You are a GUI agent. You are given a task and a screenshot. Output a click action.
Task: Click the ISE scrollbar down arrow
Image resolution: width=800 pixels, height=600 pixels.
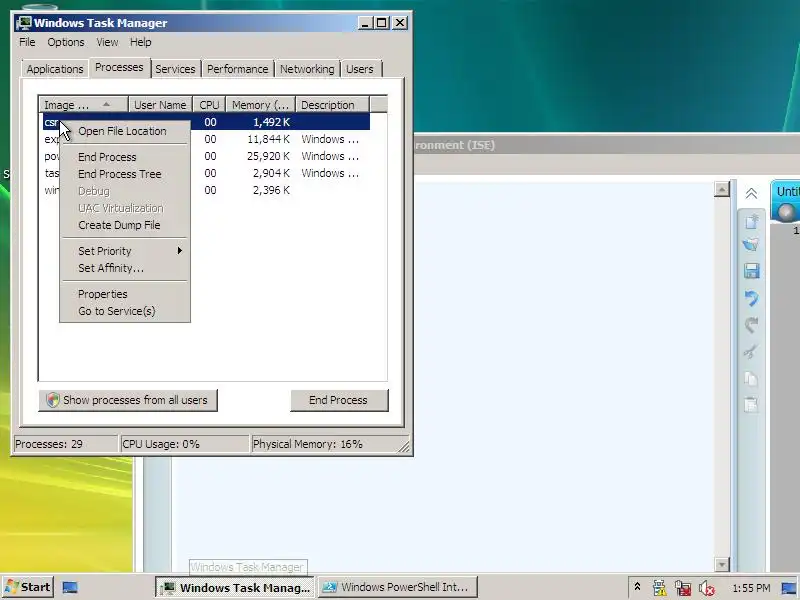pos(721,564)
